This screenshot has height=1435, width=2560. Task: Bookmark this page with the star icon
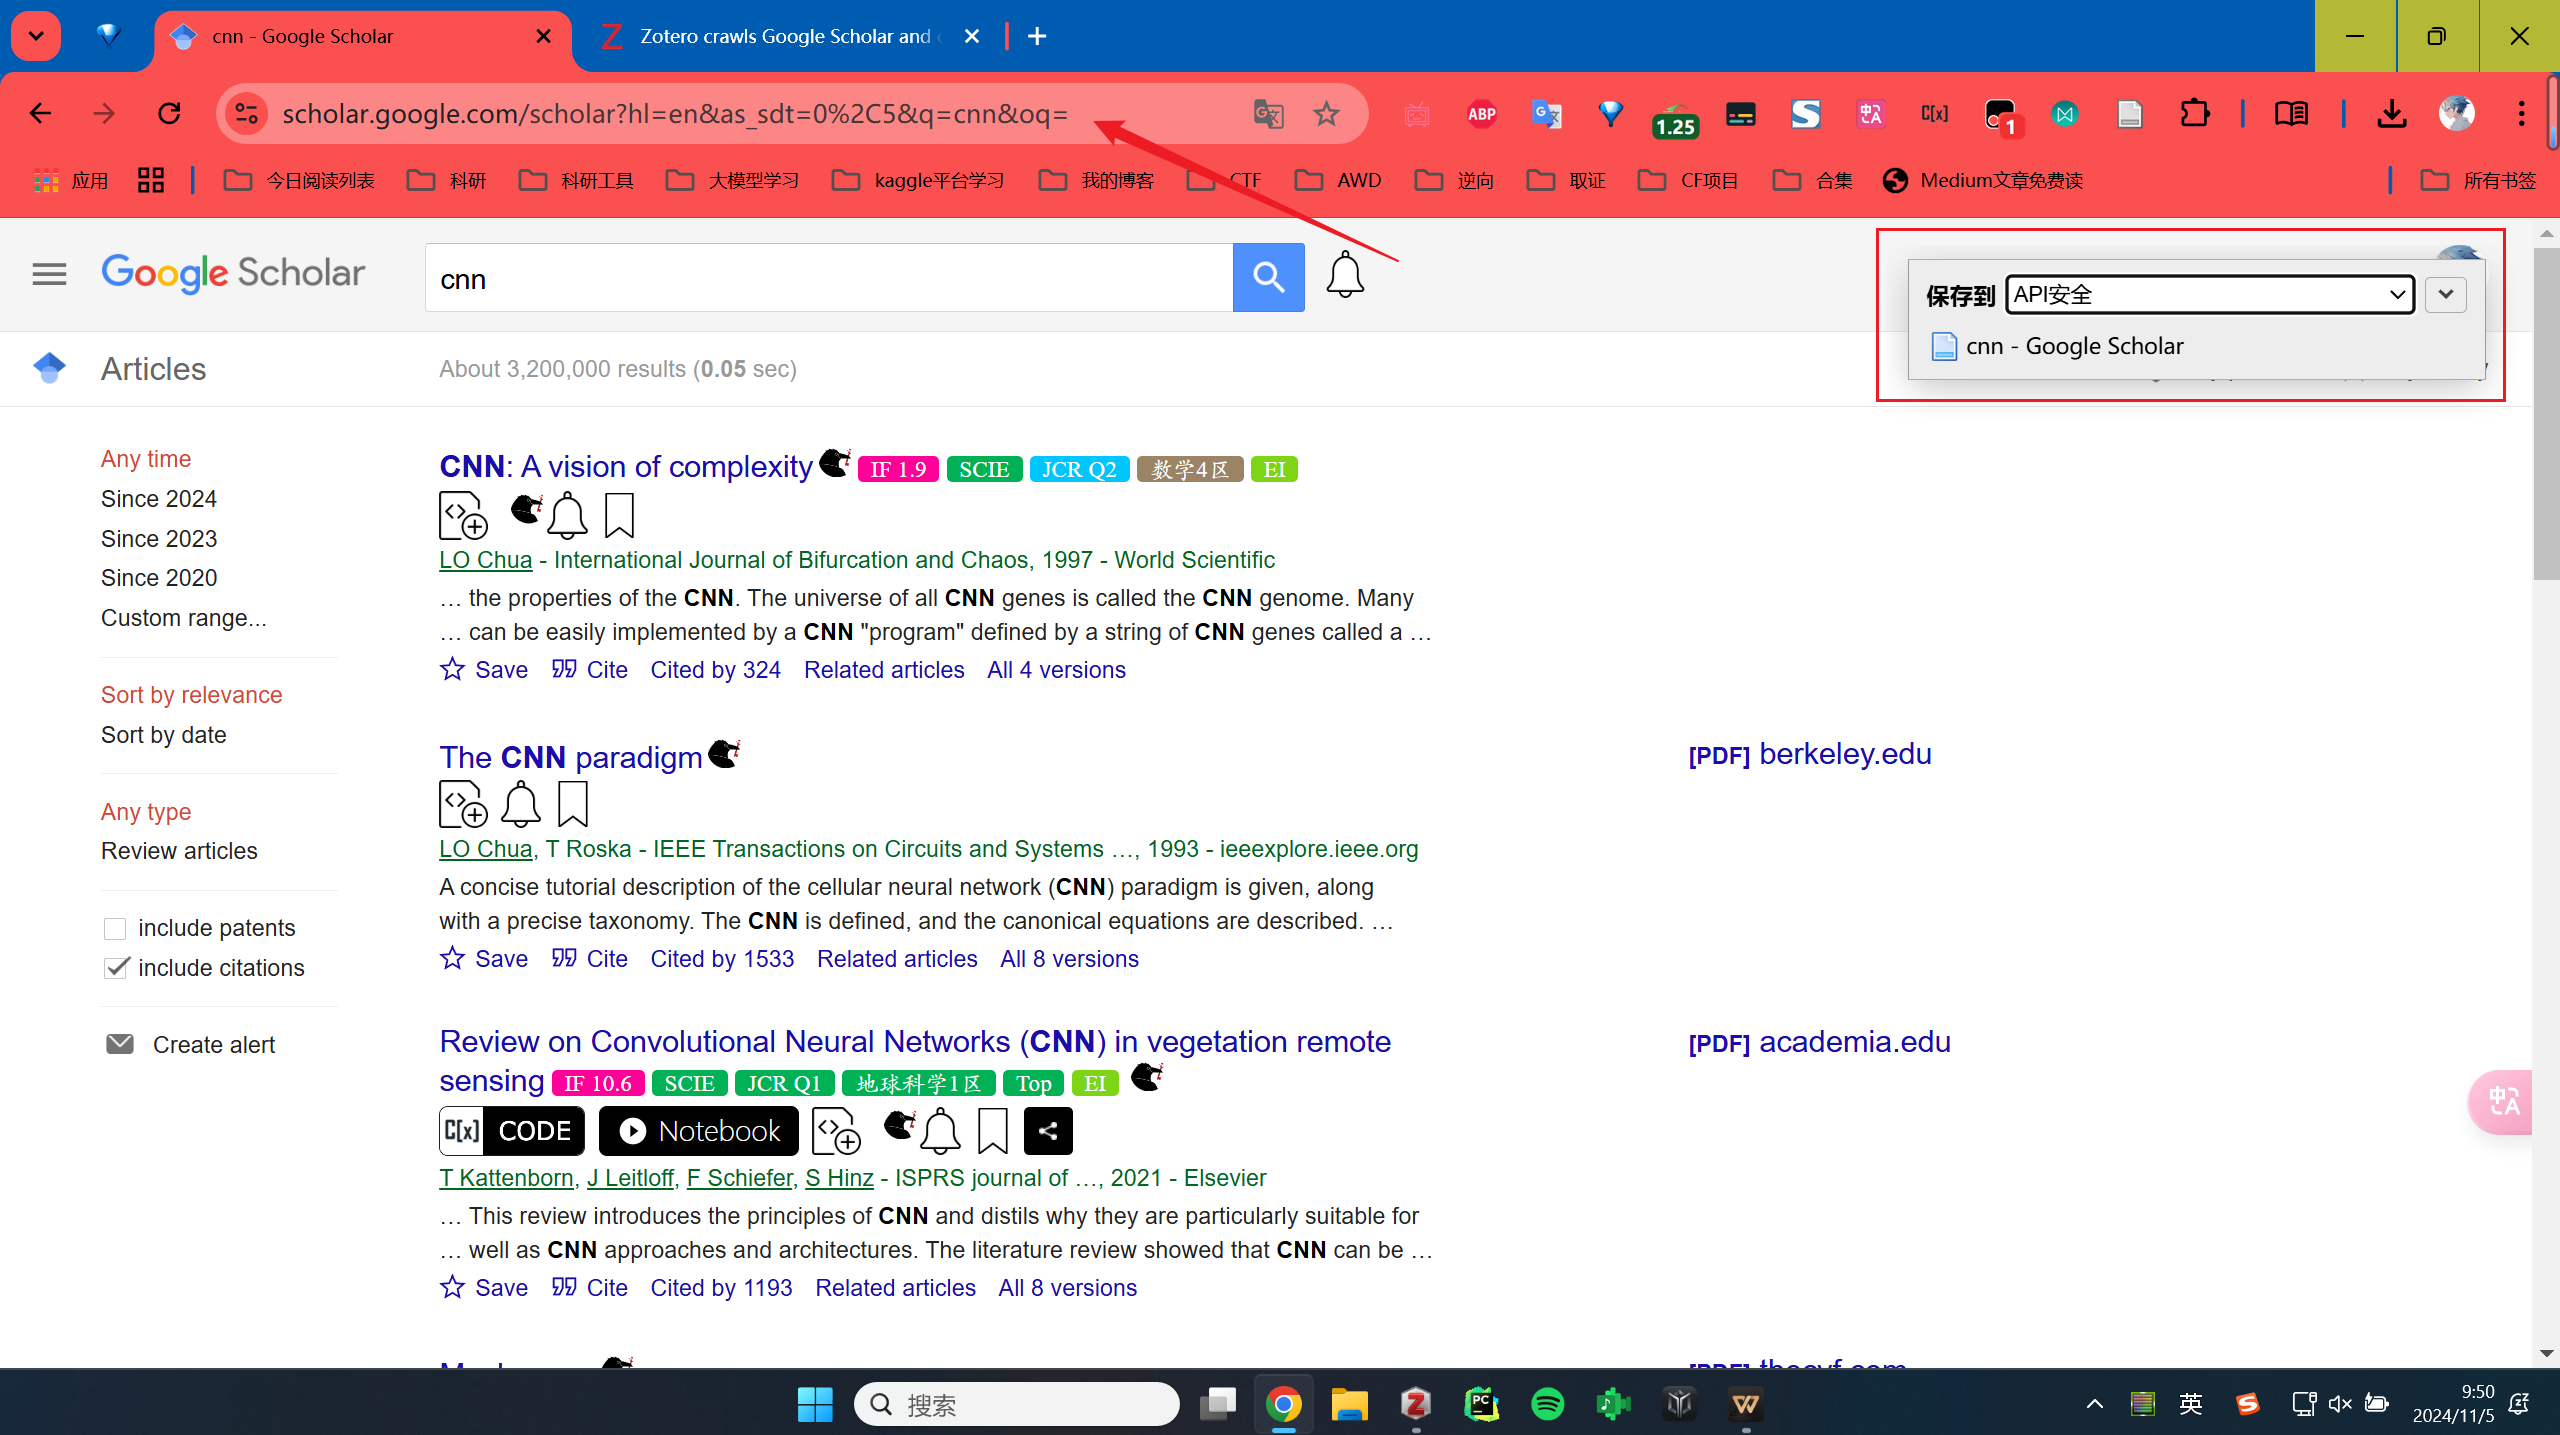tap(1326, 114)
